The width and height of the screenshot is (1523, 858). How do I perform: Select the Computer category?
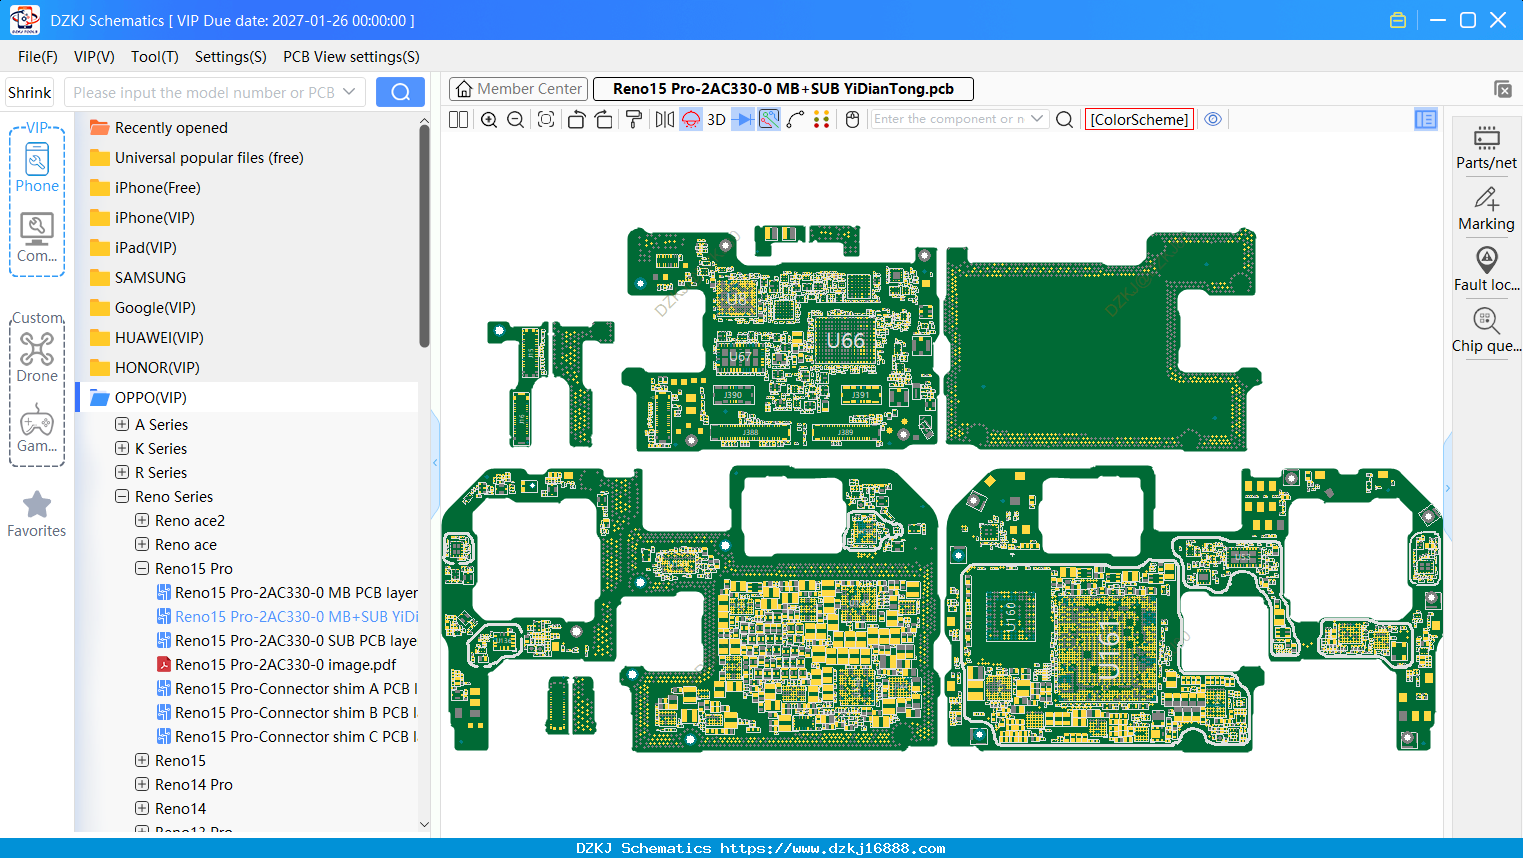37,238
